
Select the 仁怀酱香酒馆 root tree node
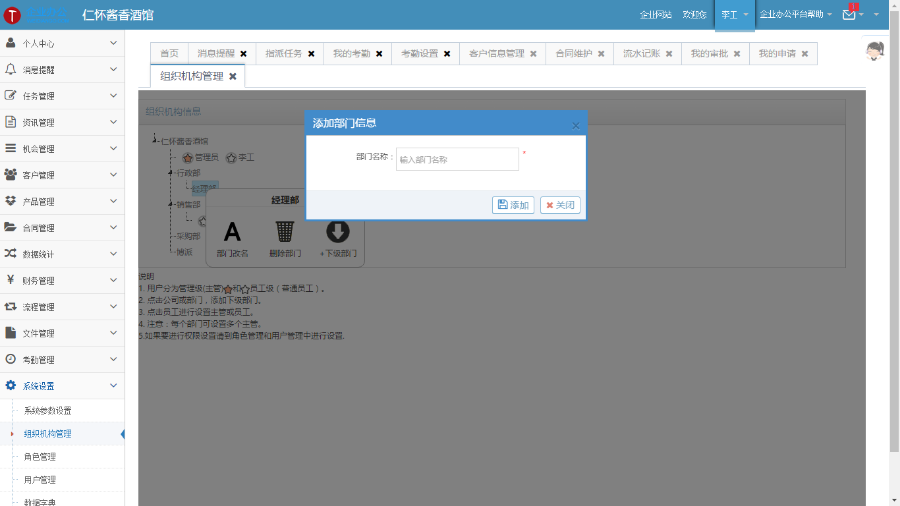pyautogui.click(x=184, y=141)
